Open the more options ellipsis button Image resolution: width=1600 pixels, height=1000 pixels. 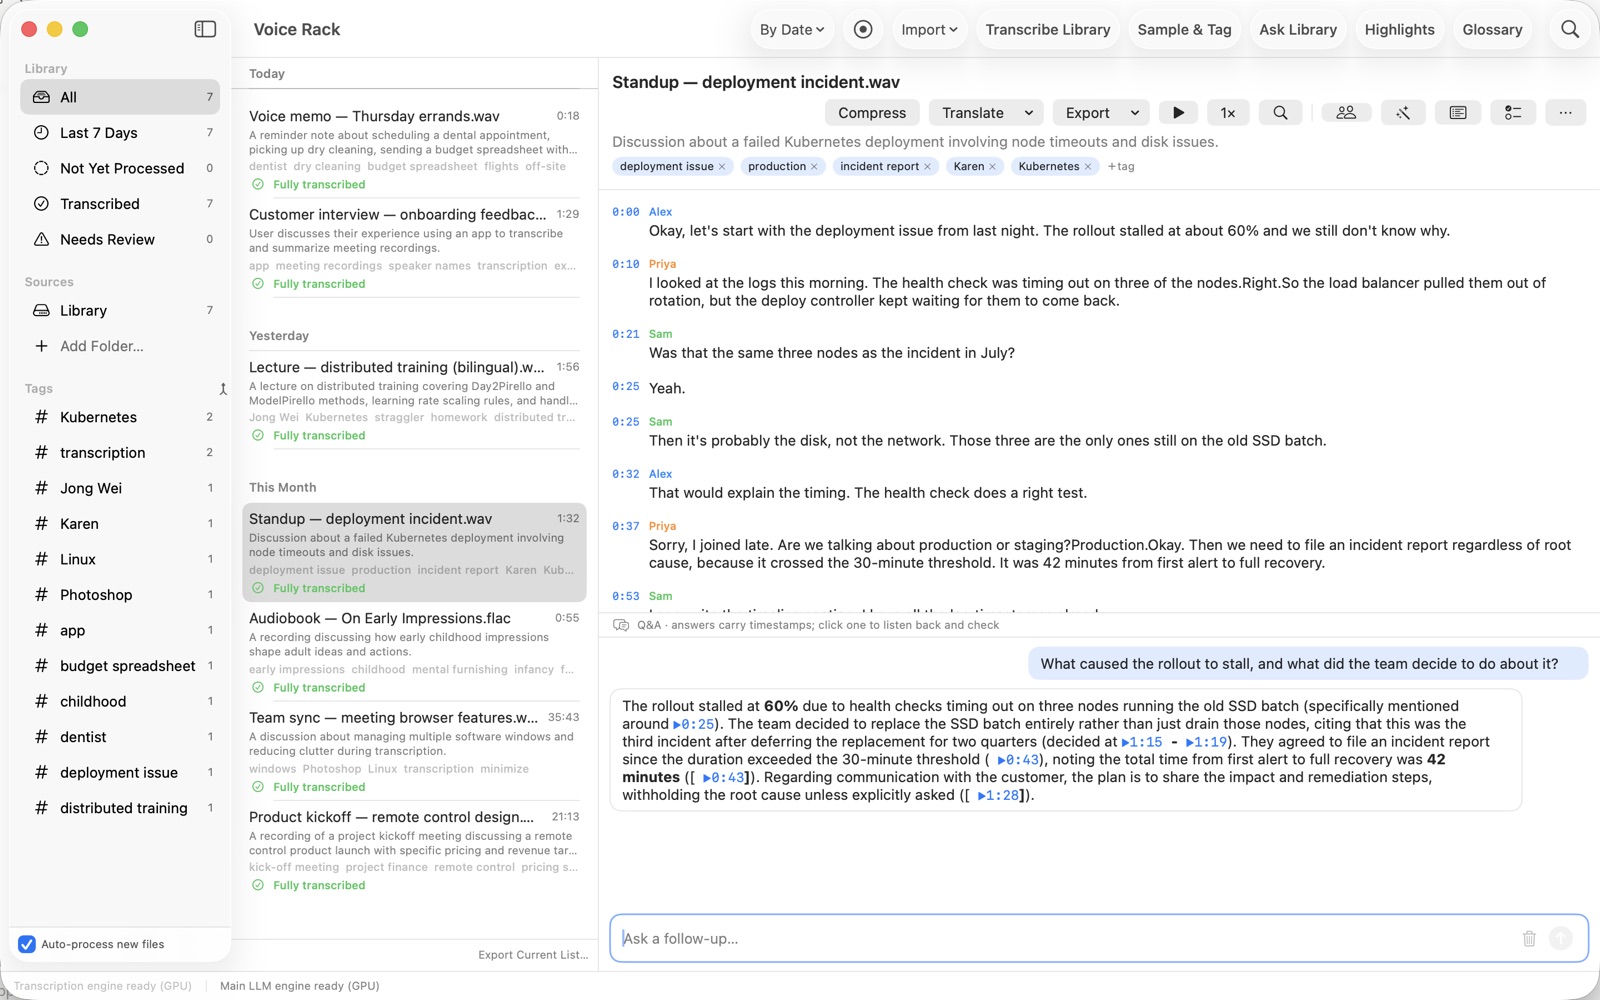(1565, 113)
